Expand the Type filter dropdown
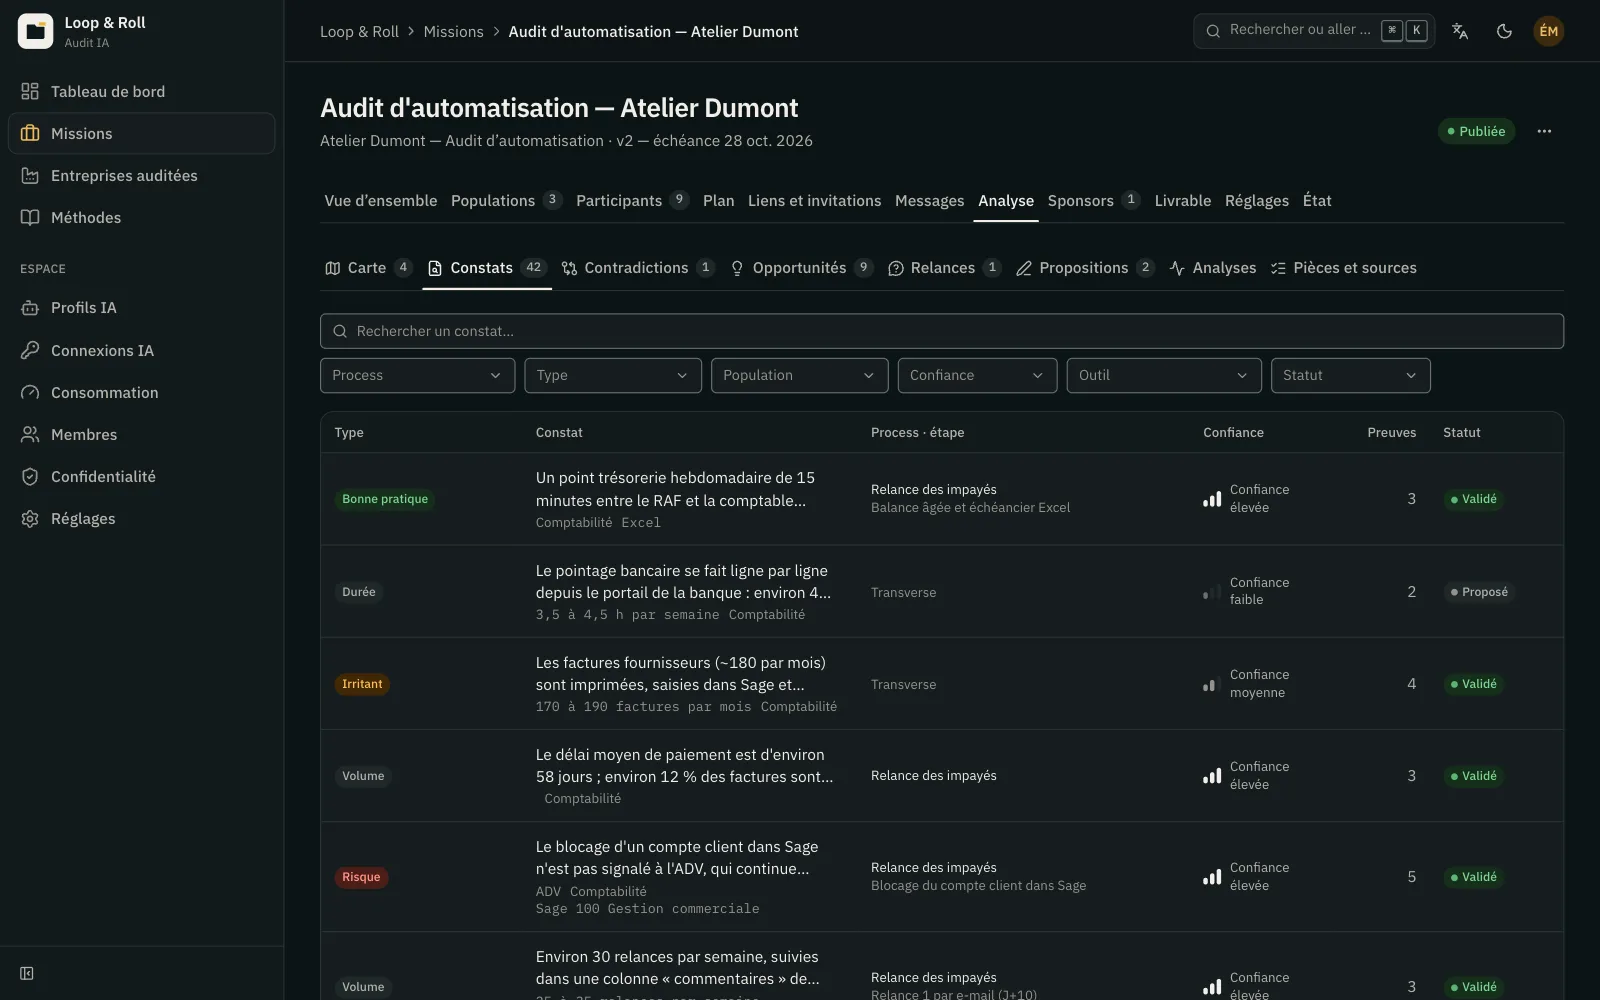1600x1000 pixels. pyautogui.click(x=613, y=375)
